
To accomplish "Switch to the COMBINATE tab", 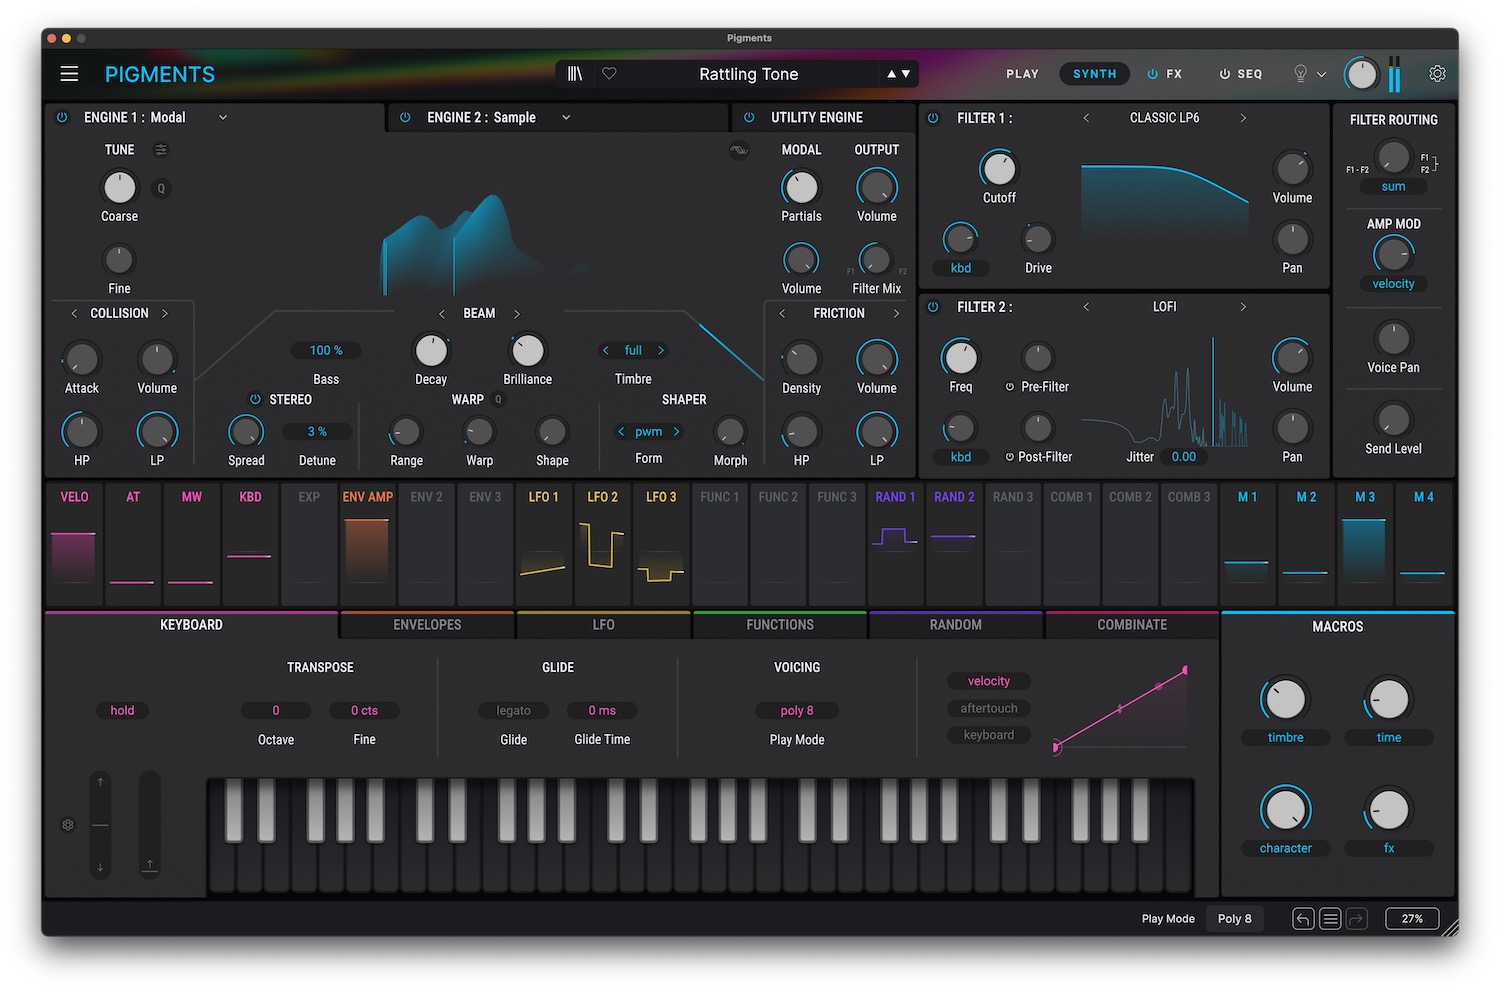I will (1132, 625).
